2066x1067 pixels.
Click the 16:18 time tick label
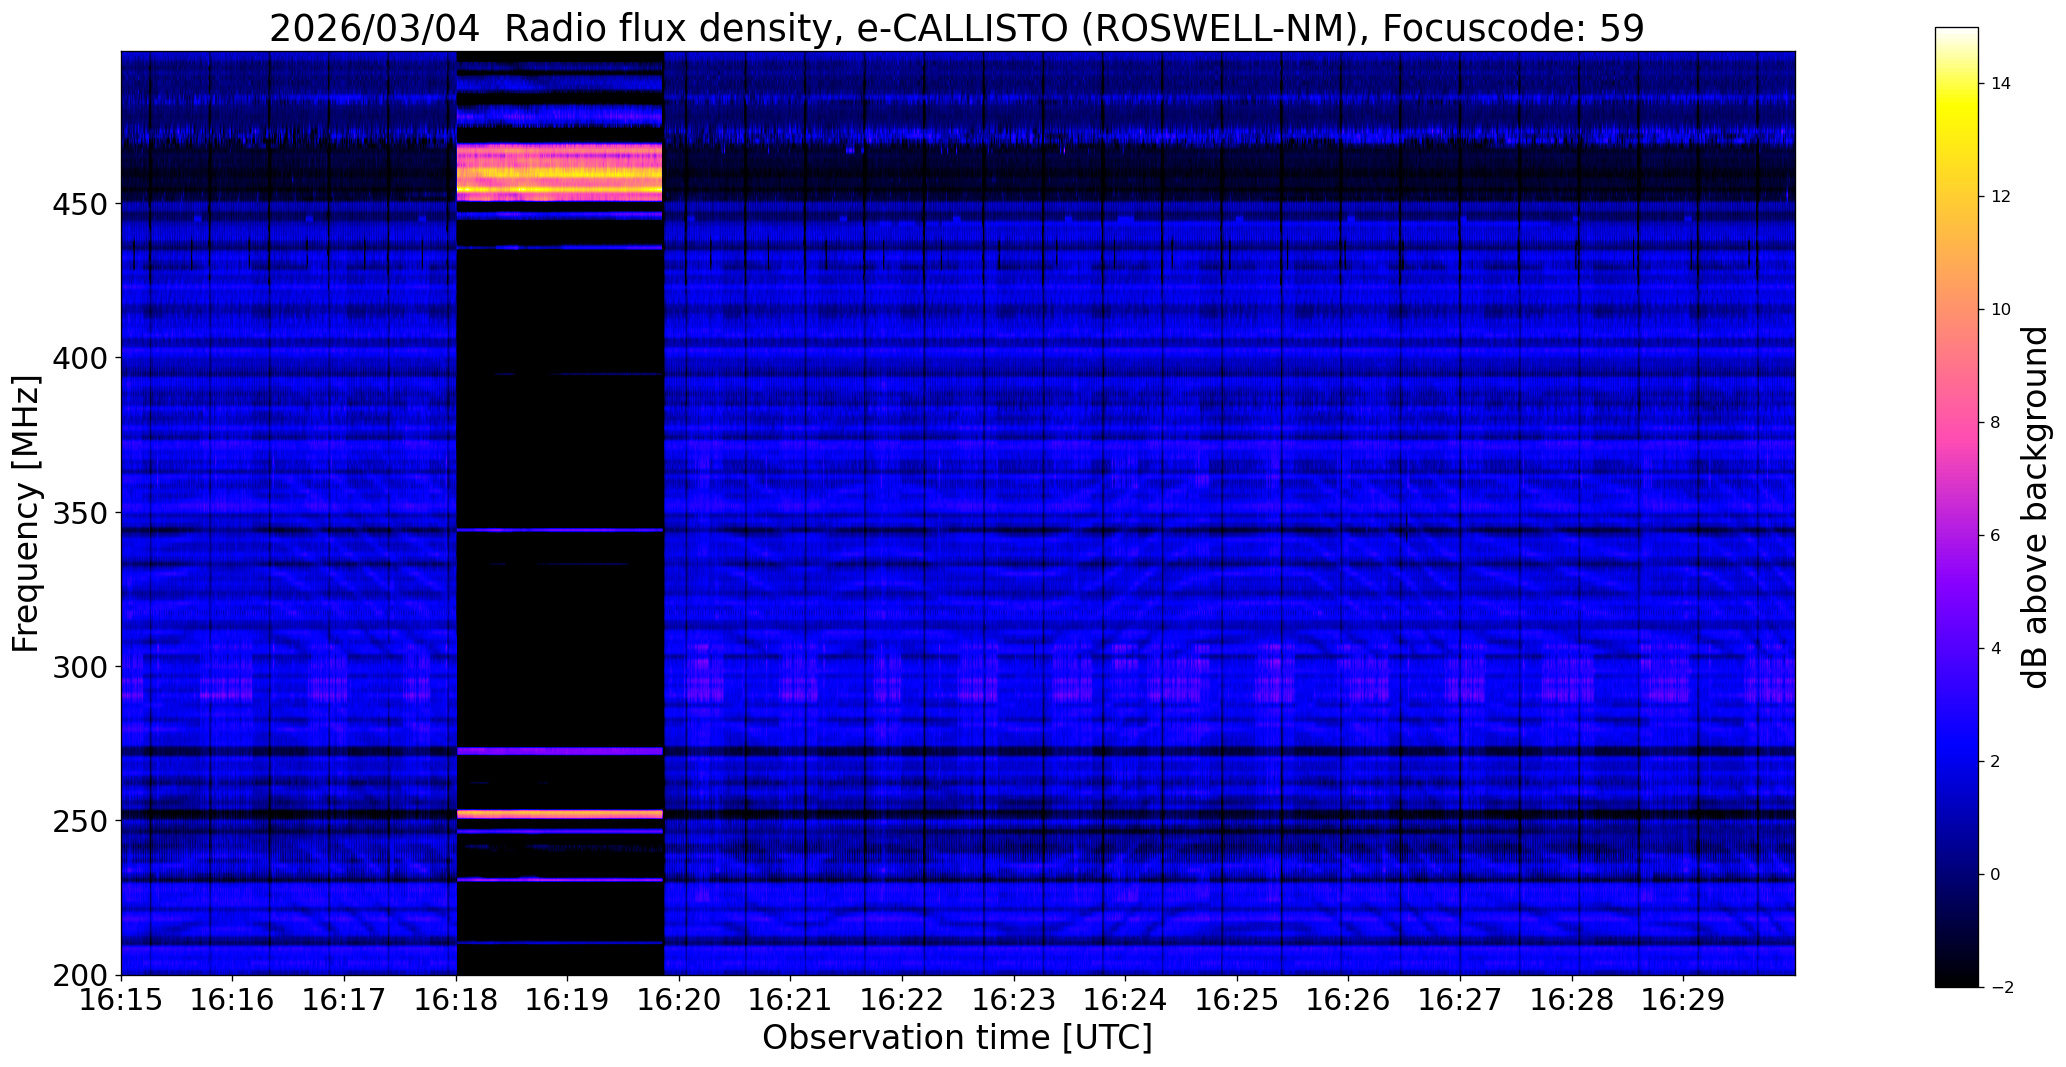pyautogui.click(x=456, y=999)
